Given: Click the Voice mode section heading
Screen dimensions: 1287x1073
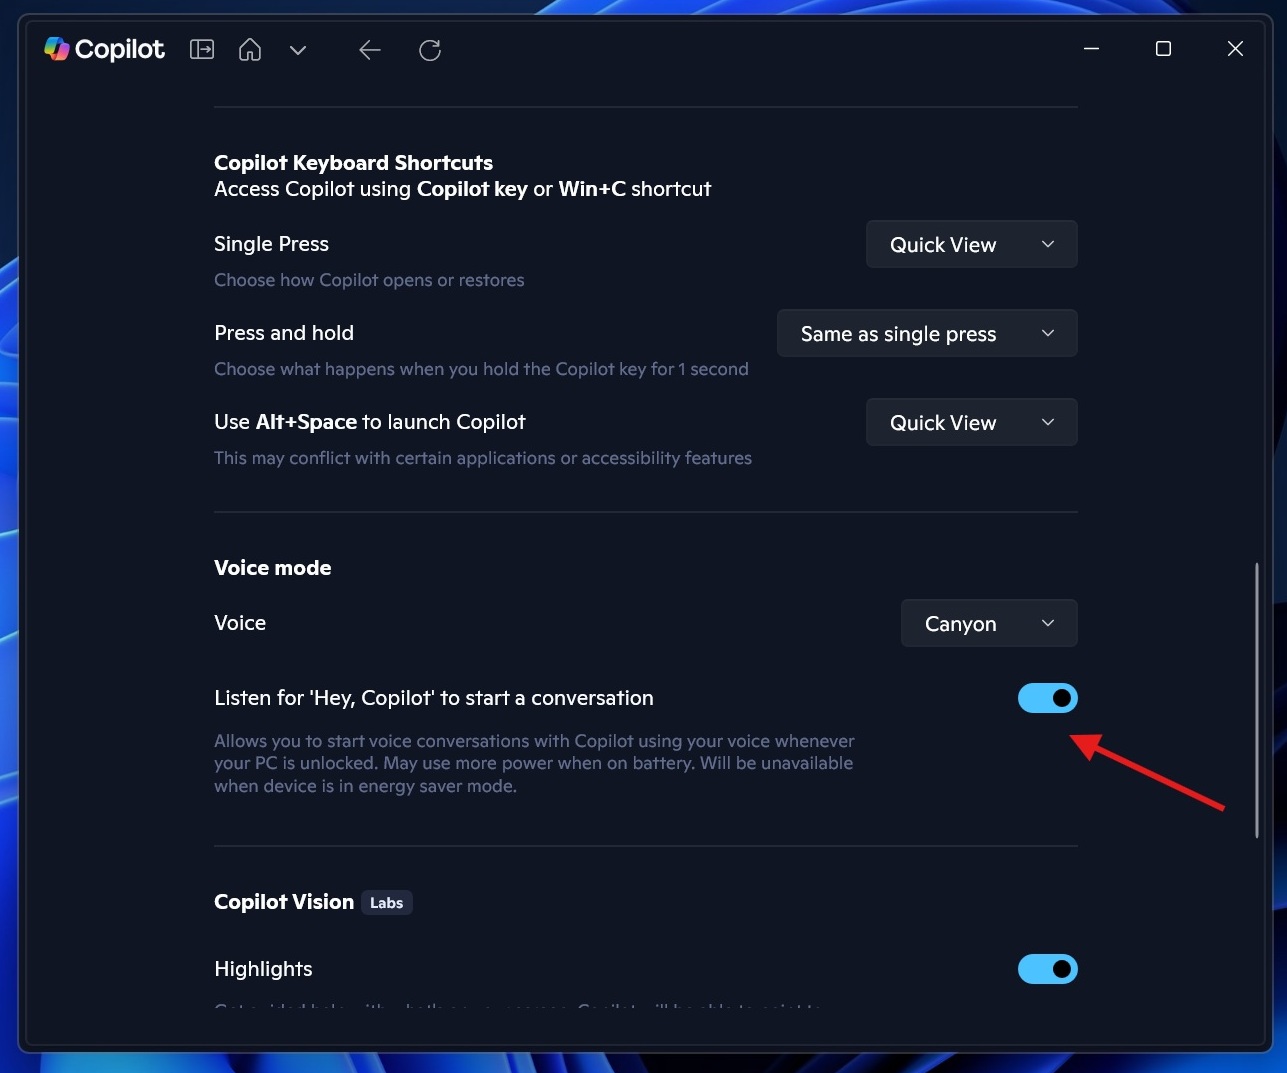Looking at the screenshot, I should click(272, 567).
